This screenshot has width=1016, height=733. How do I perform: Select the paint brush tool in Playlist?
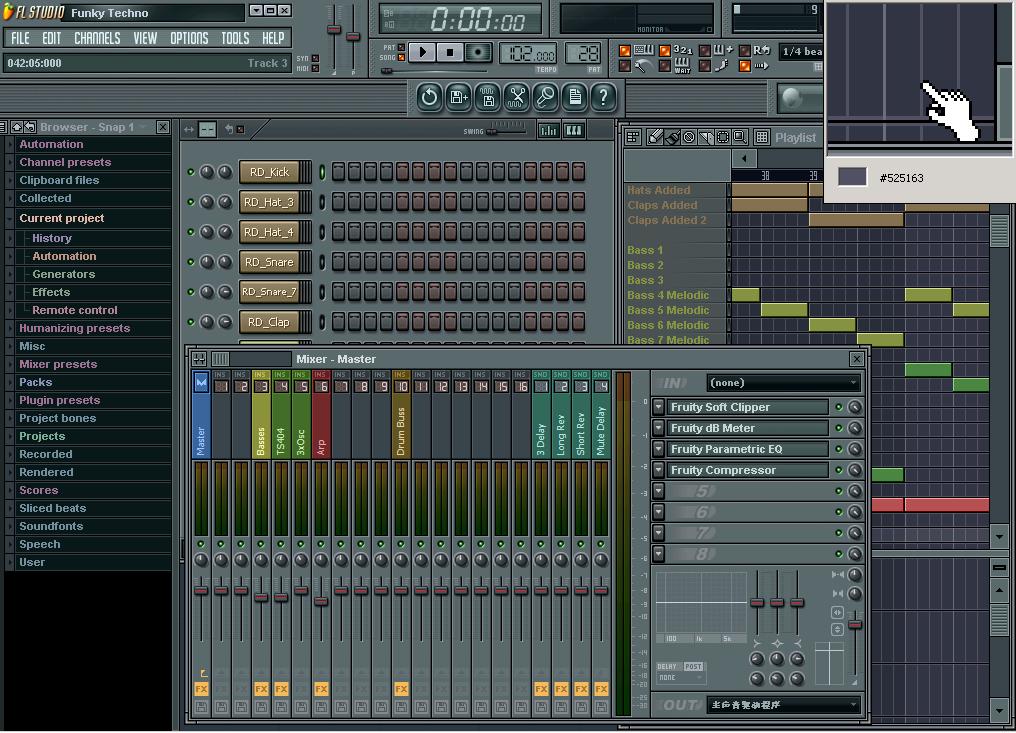pyautogui.click(x=673, y=137)
